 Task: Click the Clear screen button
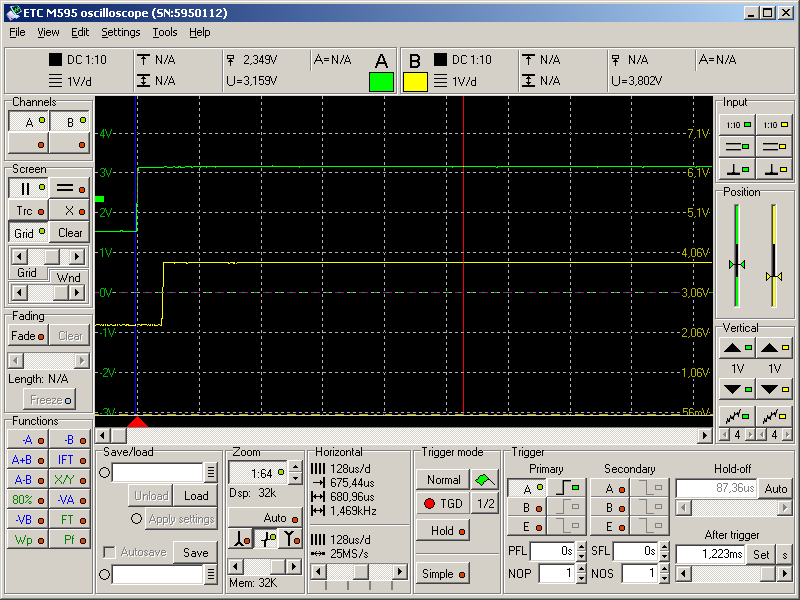[69, 232]
